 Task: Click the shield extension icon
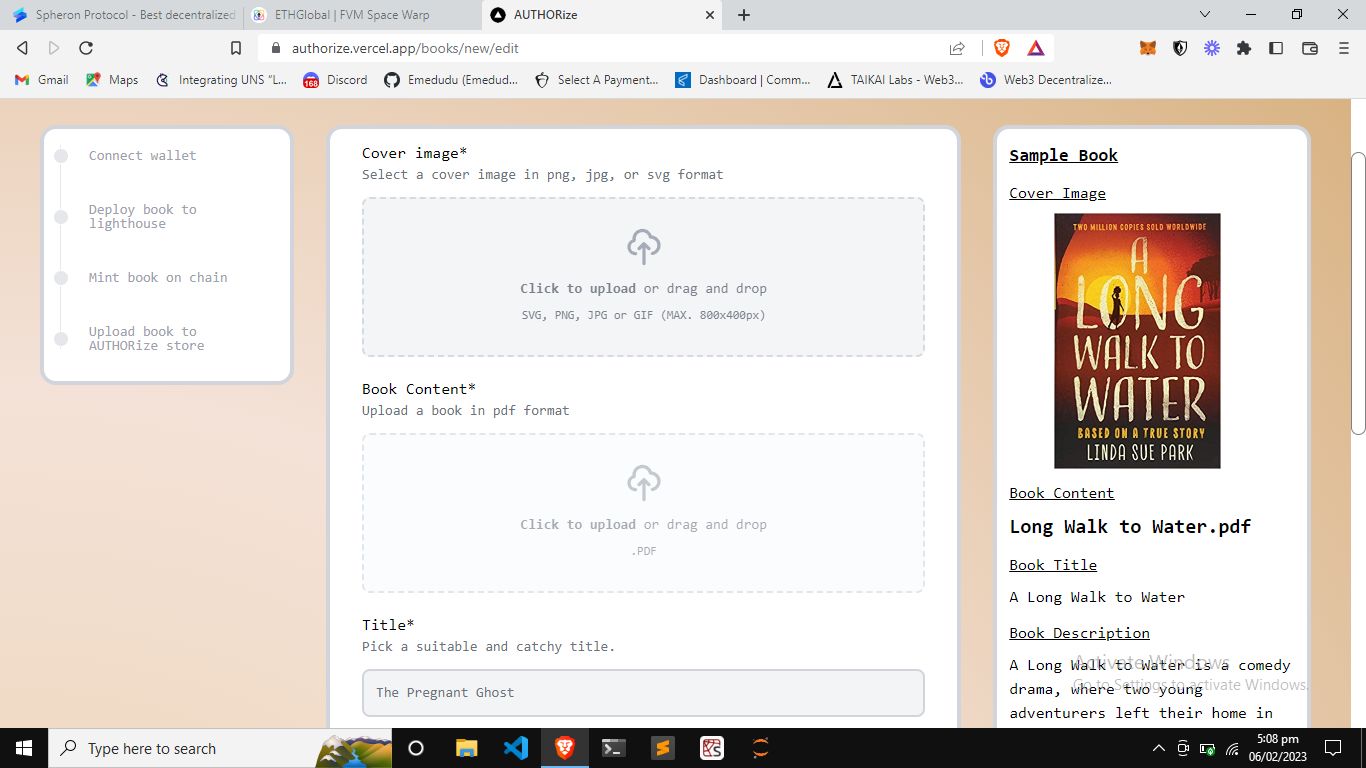1180,47
